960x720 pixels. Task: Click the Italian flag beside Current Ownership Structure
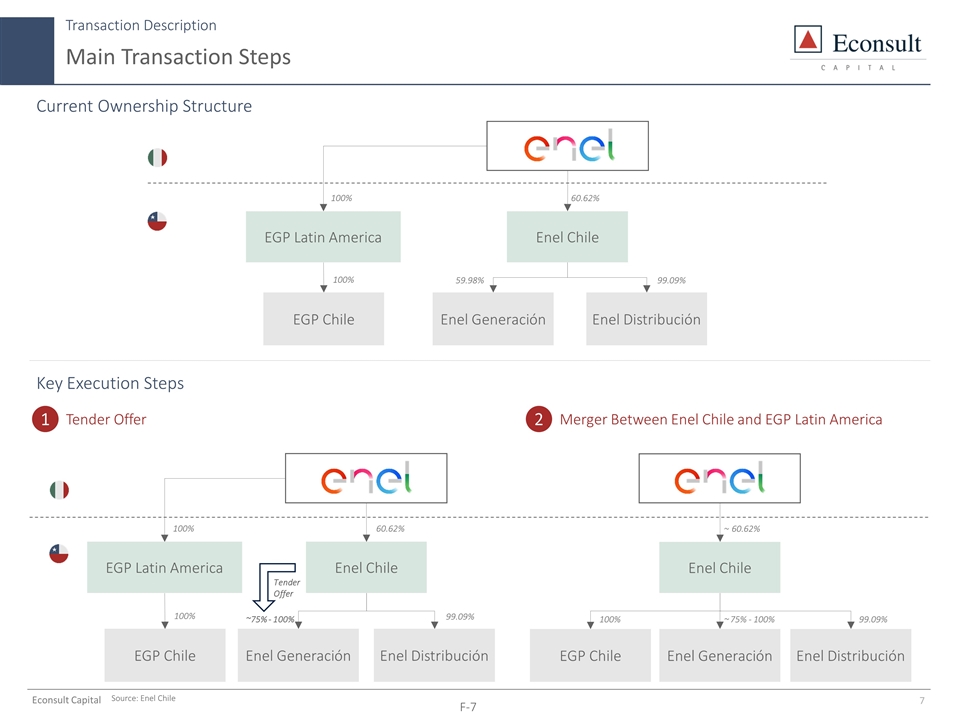[157, 158]
